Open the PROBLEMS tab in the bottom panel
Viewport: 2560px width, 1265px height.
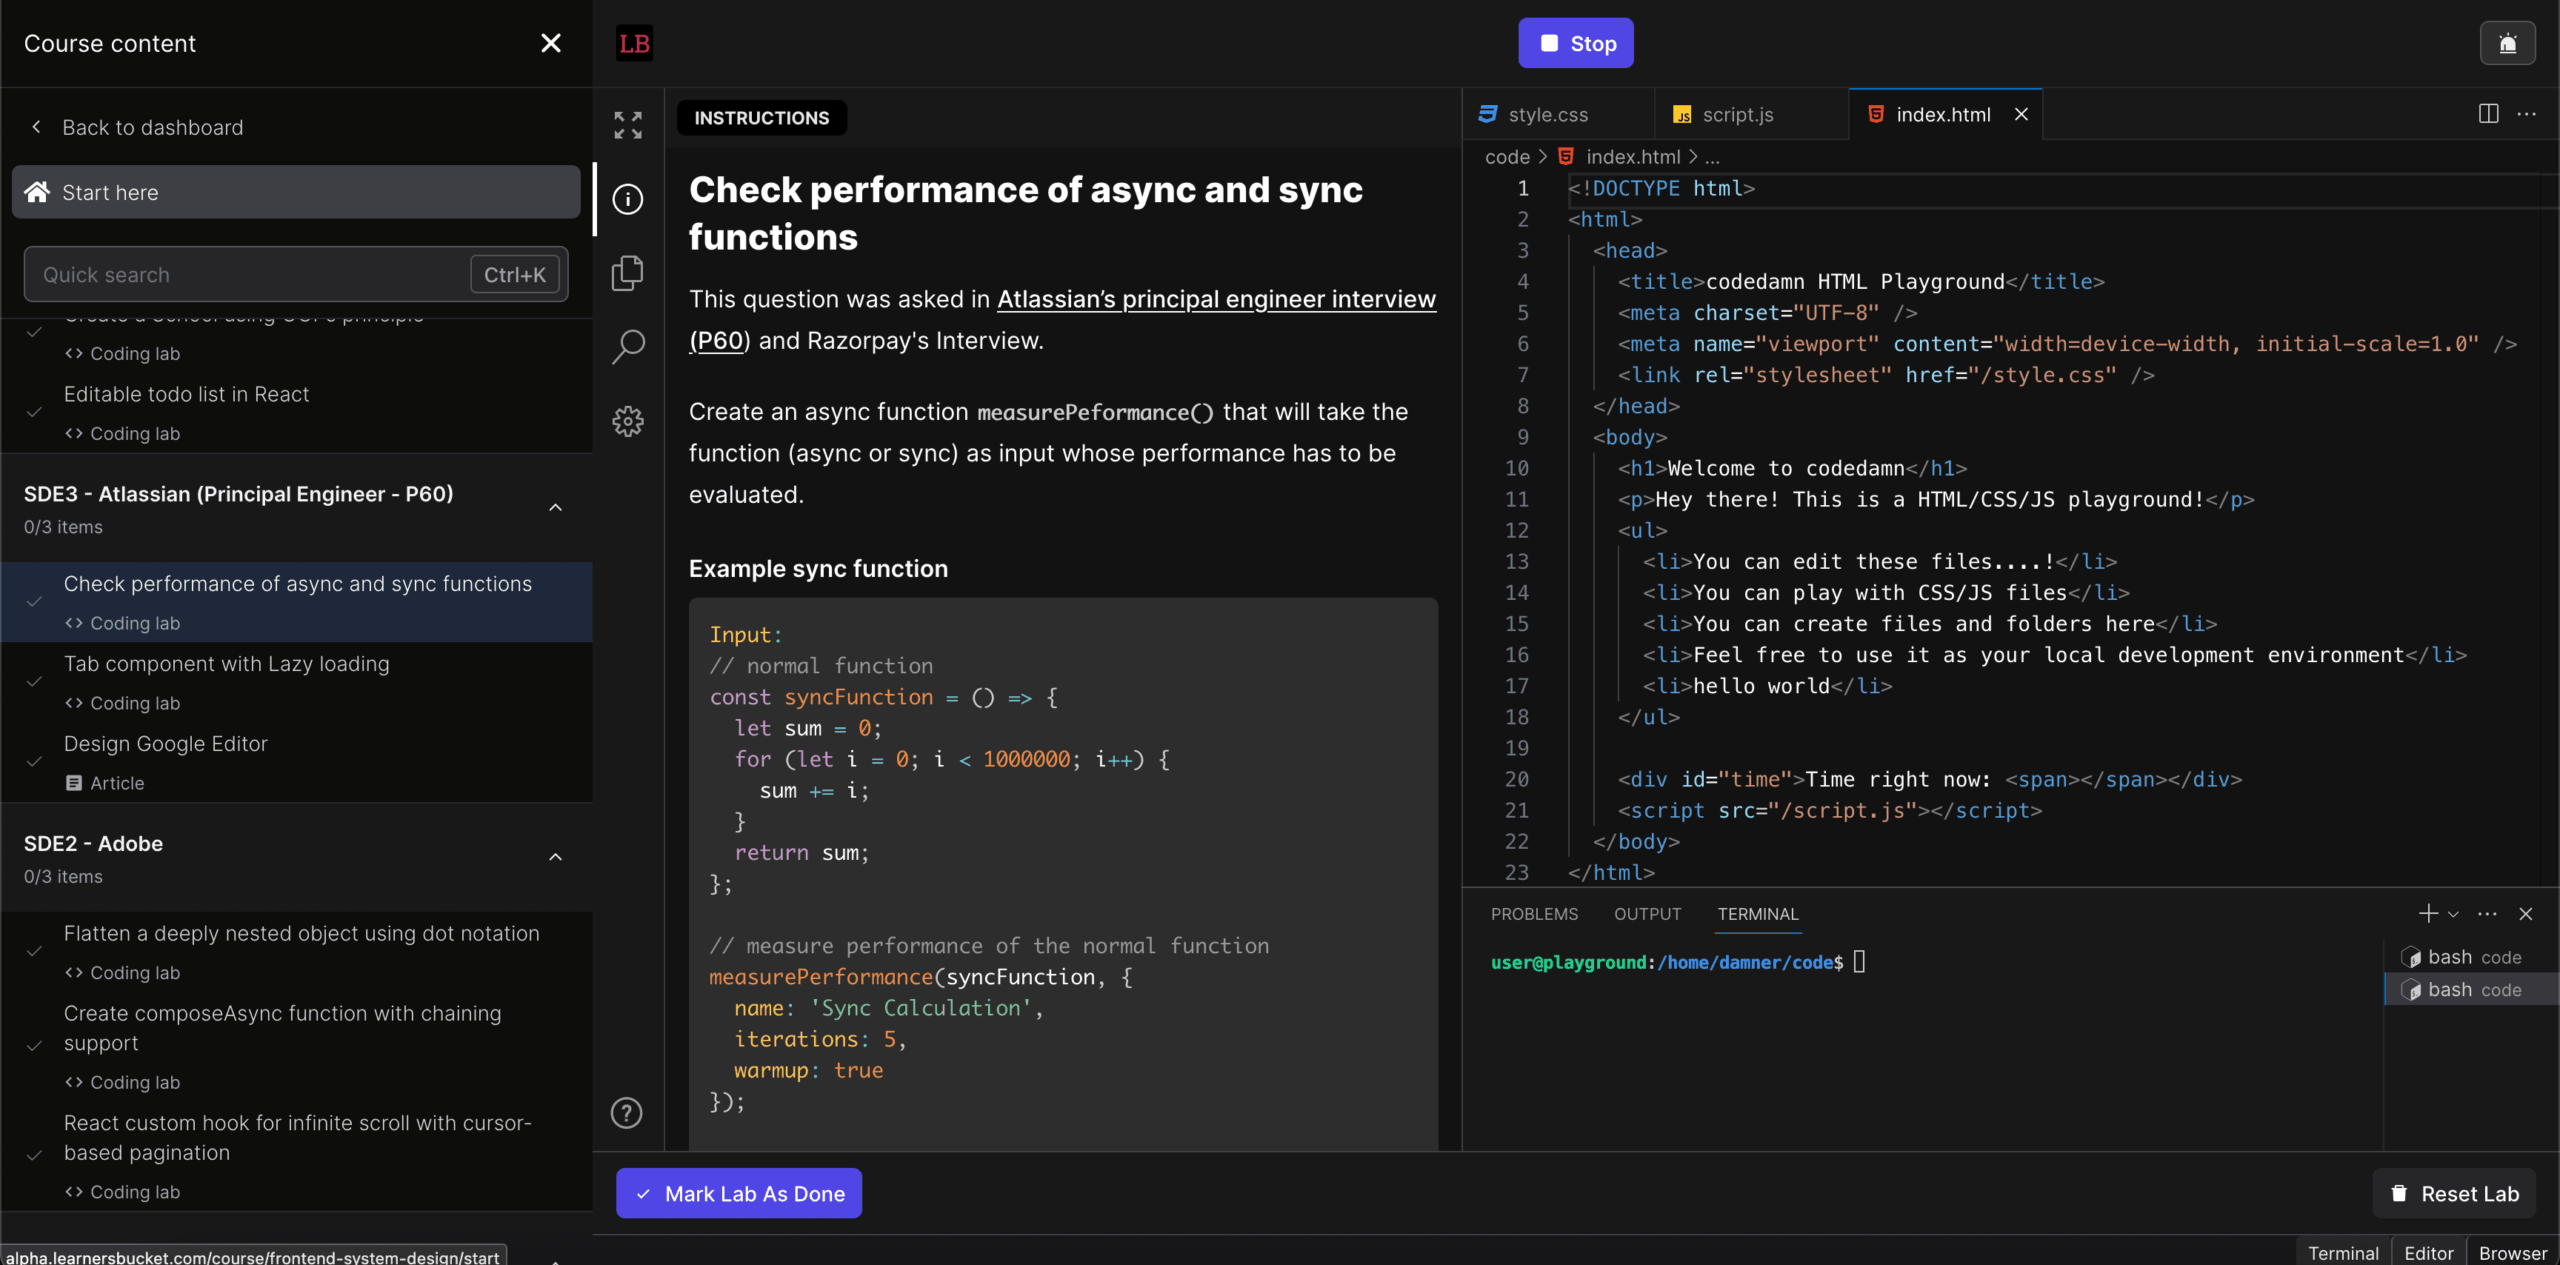[x=1534, y=913]
